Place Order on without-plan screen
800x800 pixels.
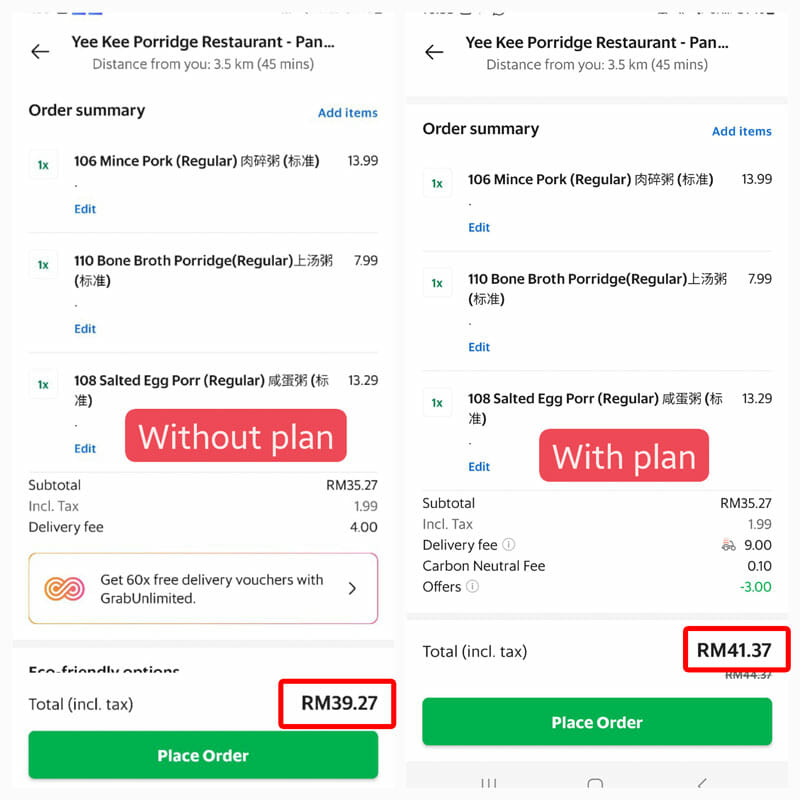[203, 755]
